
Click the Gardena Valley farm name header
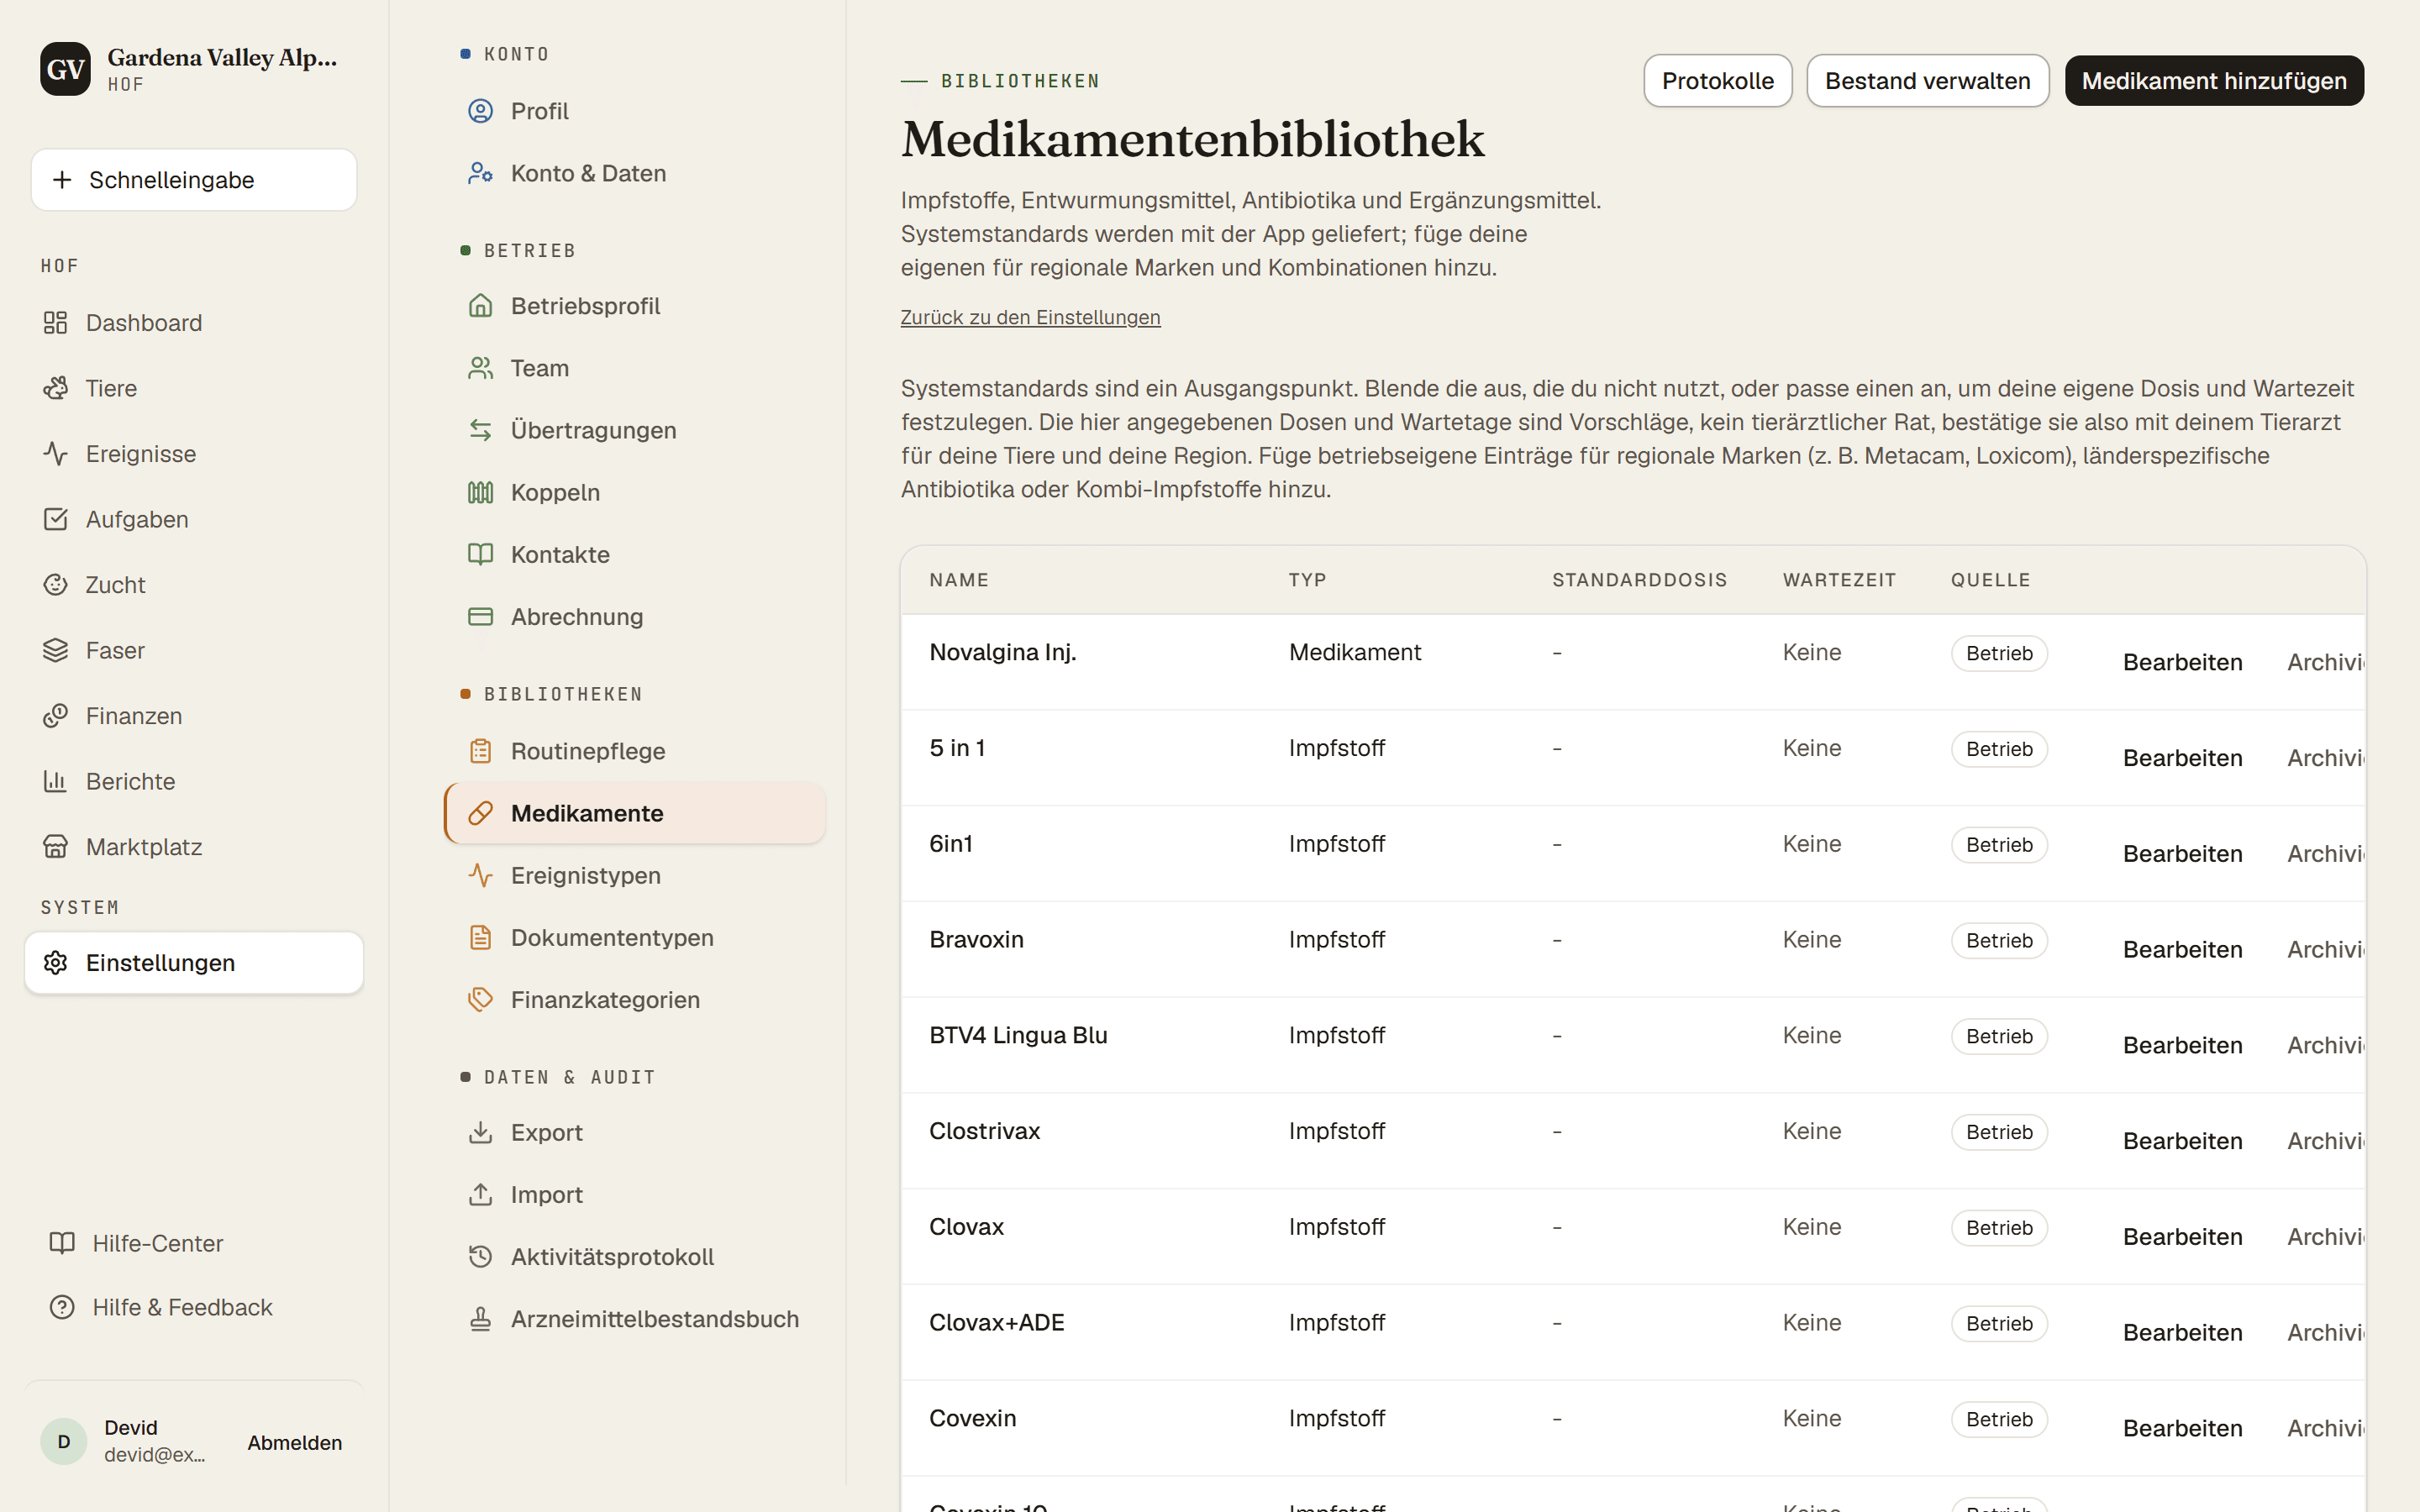click(x=222, y=57)
